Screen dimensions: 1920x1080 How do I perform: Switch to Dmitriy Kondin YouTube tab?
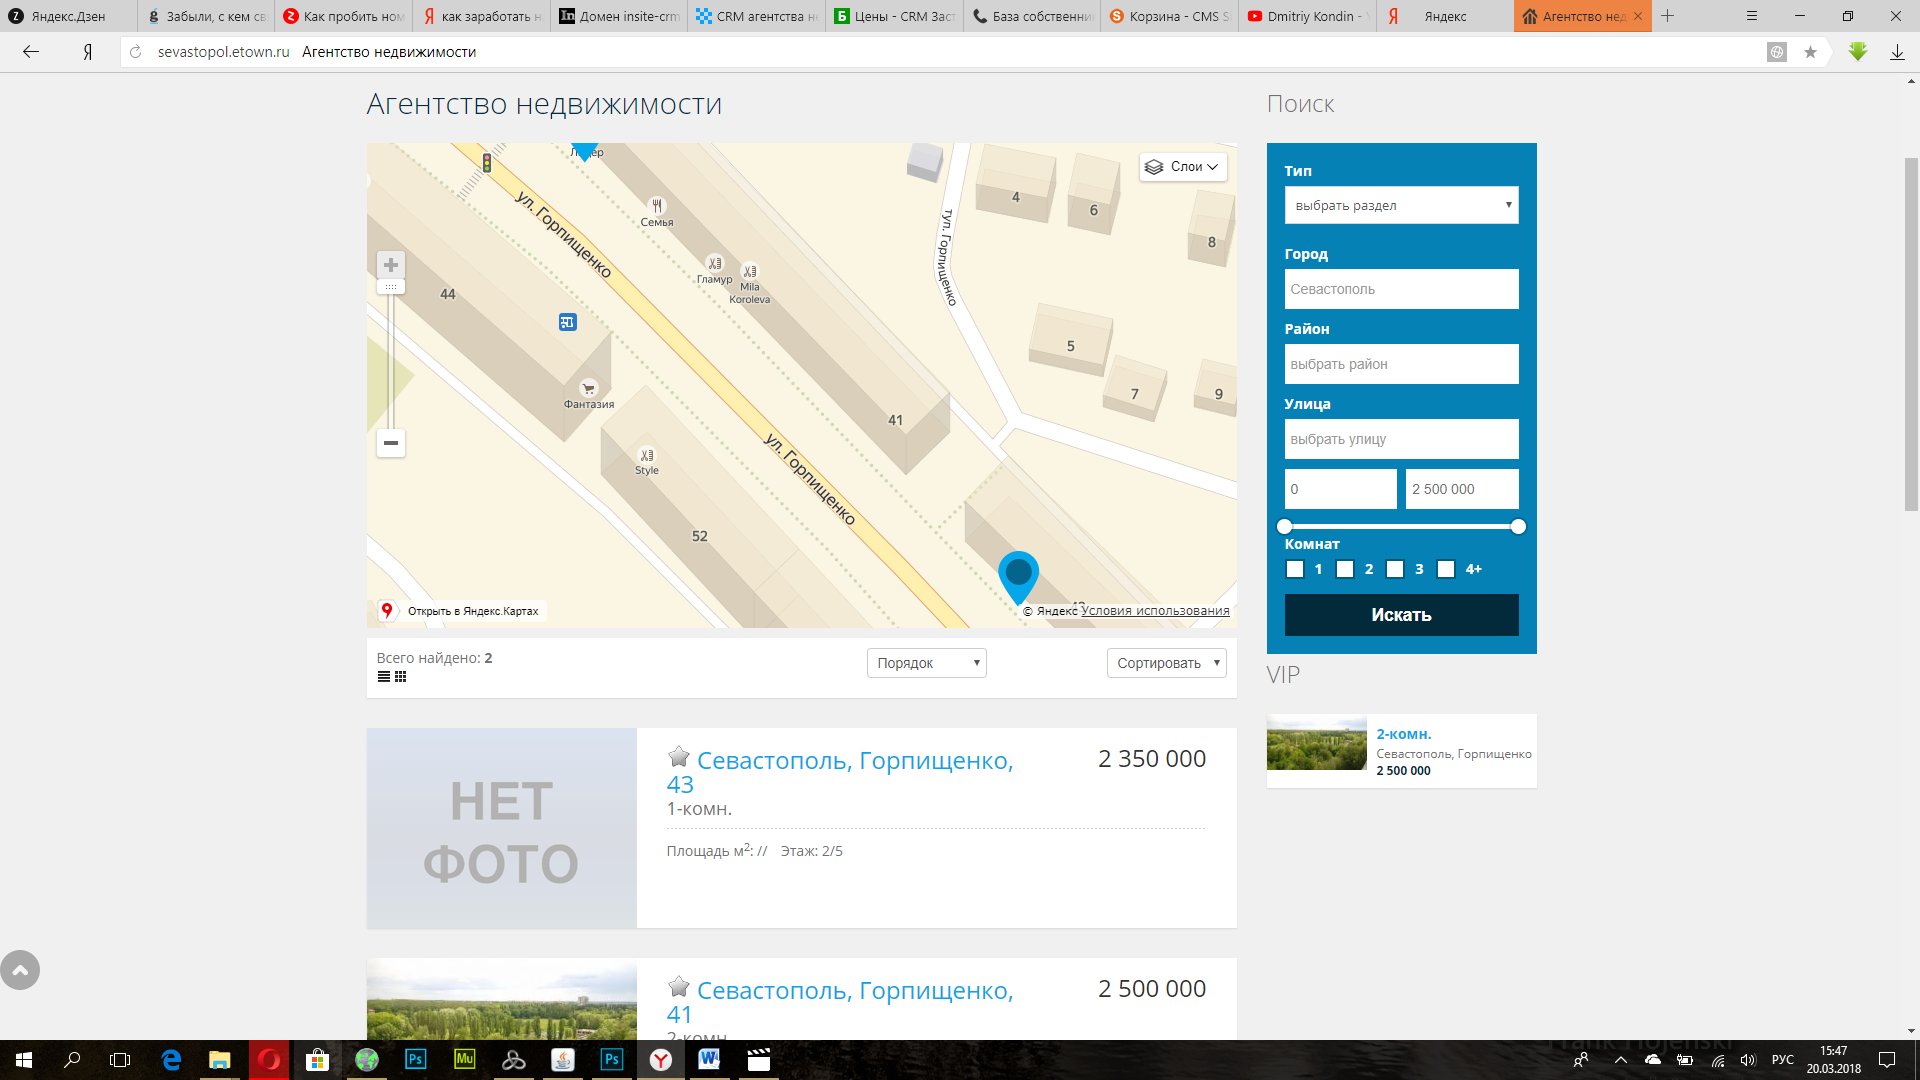1308,16
